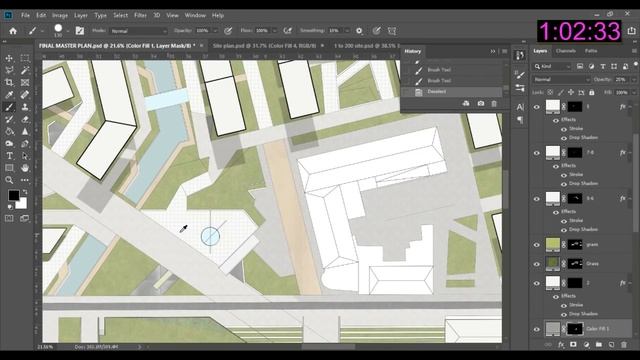Image resolution: width=640 pixels, height=360 pixels.
Task: Select the Sponge tool
Action: [x=9, y=144]
